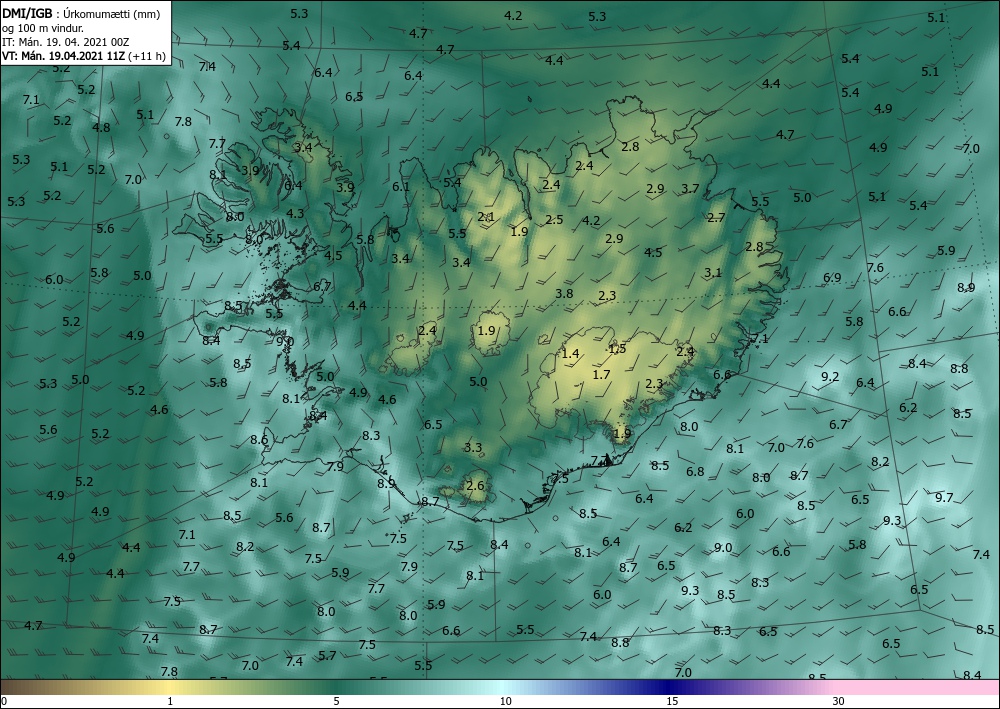Image resolution: width=1000 pixels, height=709 pixels.
Task: Click the '4.3' value in the Westfjords
Action: [x=295, y=214]
